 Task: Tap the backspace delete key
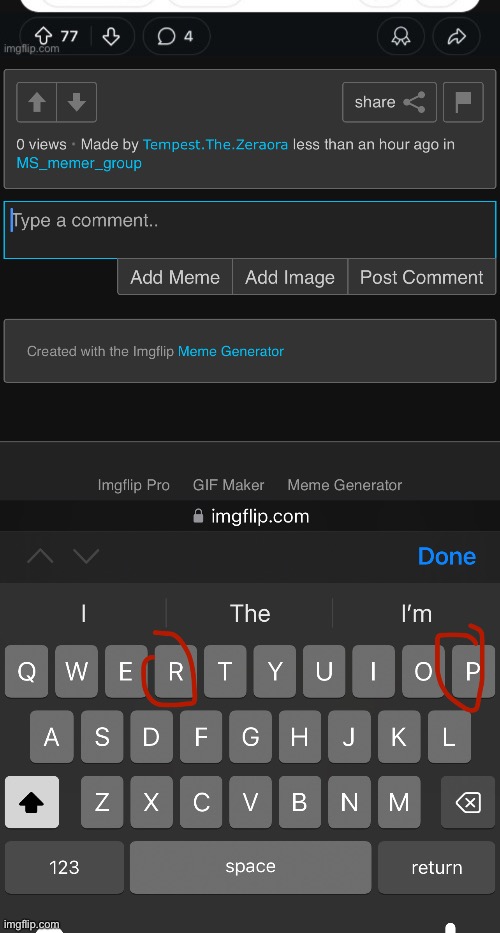[468, 803]
